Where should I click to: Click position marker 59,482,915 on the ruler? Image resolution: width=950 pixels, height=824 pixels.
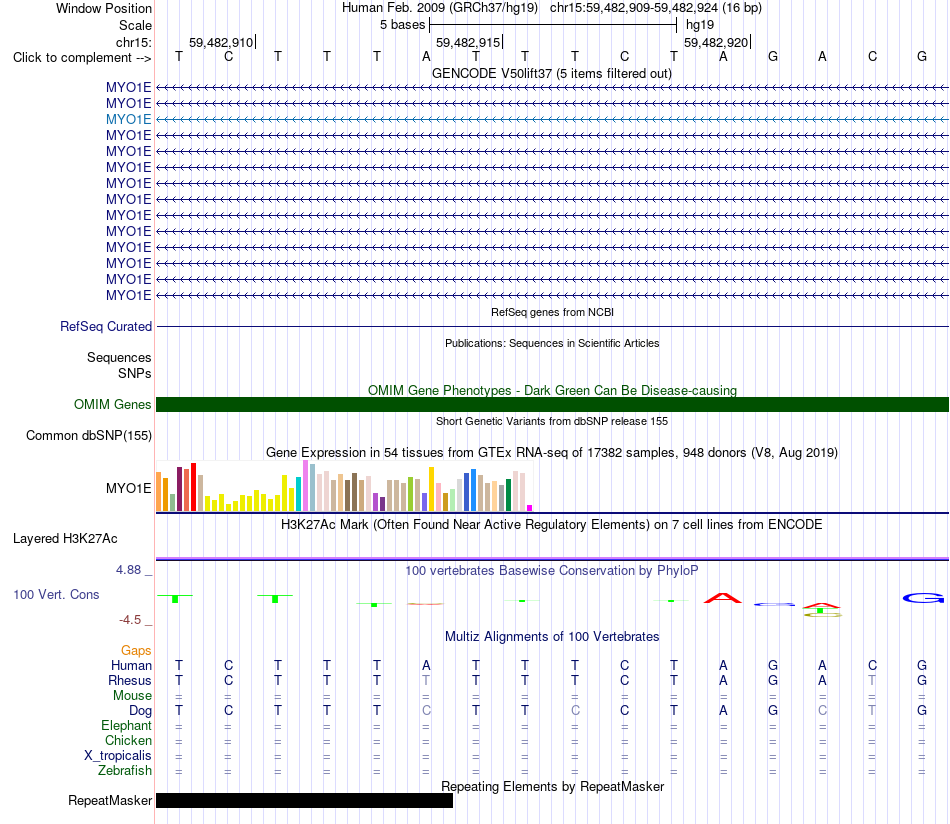pos(468,42)
